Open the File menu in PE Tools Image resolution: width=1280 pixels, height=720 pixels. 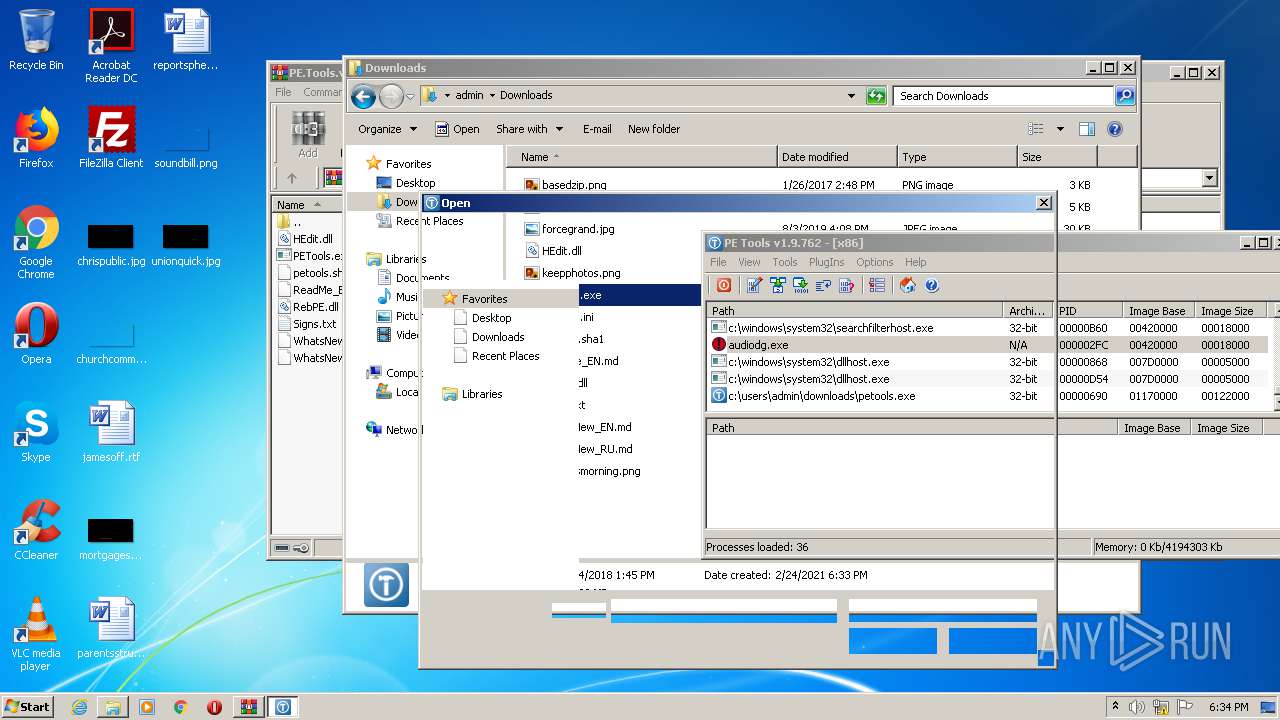pos(718,262)
